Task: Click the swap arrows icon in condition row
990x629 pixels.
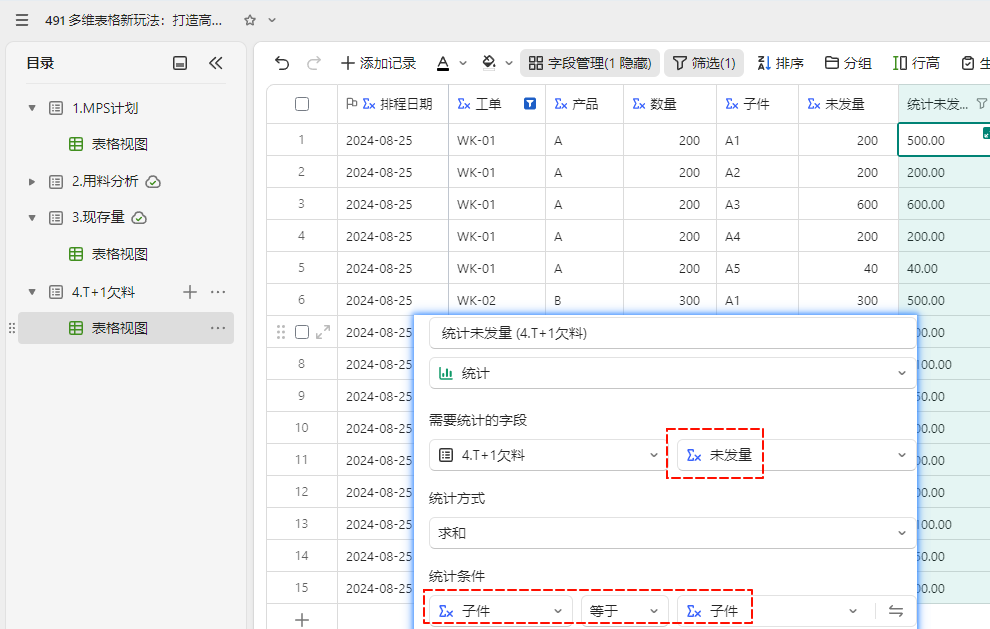Action: 895,611
